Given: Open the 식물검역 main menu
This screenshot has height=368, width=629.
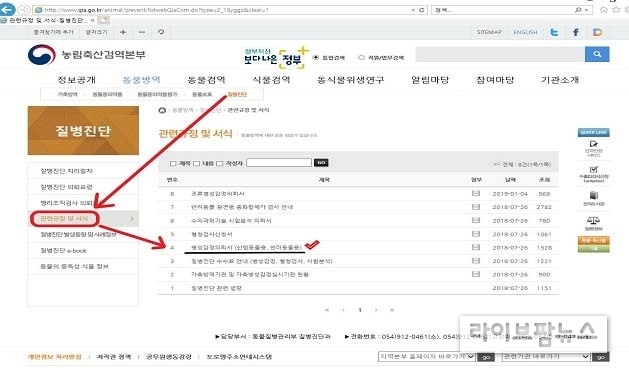Looking at the screenshot, I should tap(271, 80).
